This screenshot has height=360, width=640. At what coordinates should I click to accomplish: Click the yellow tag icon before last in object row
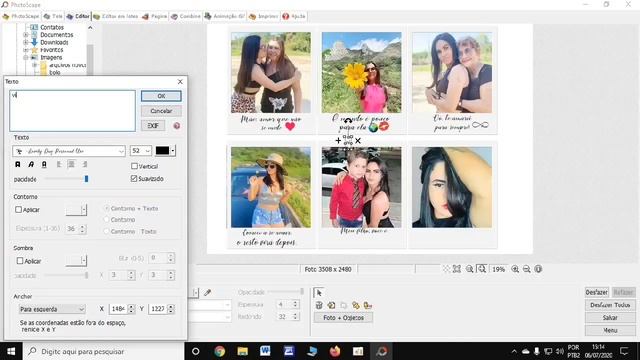(x=356, y=305)
